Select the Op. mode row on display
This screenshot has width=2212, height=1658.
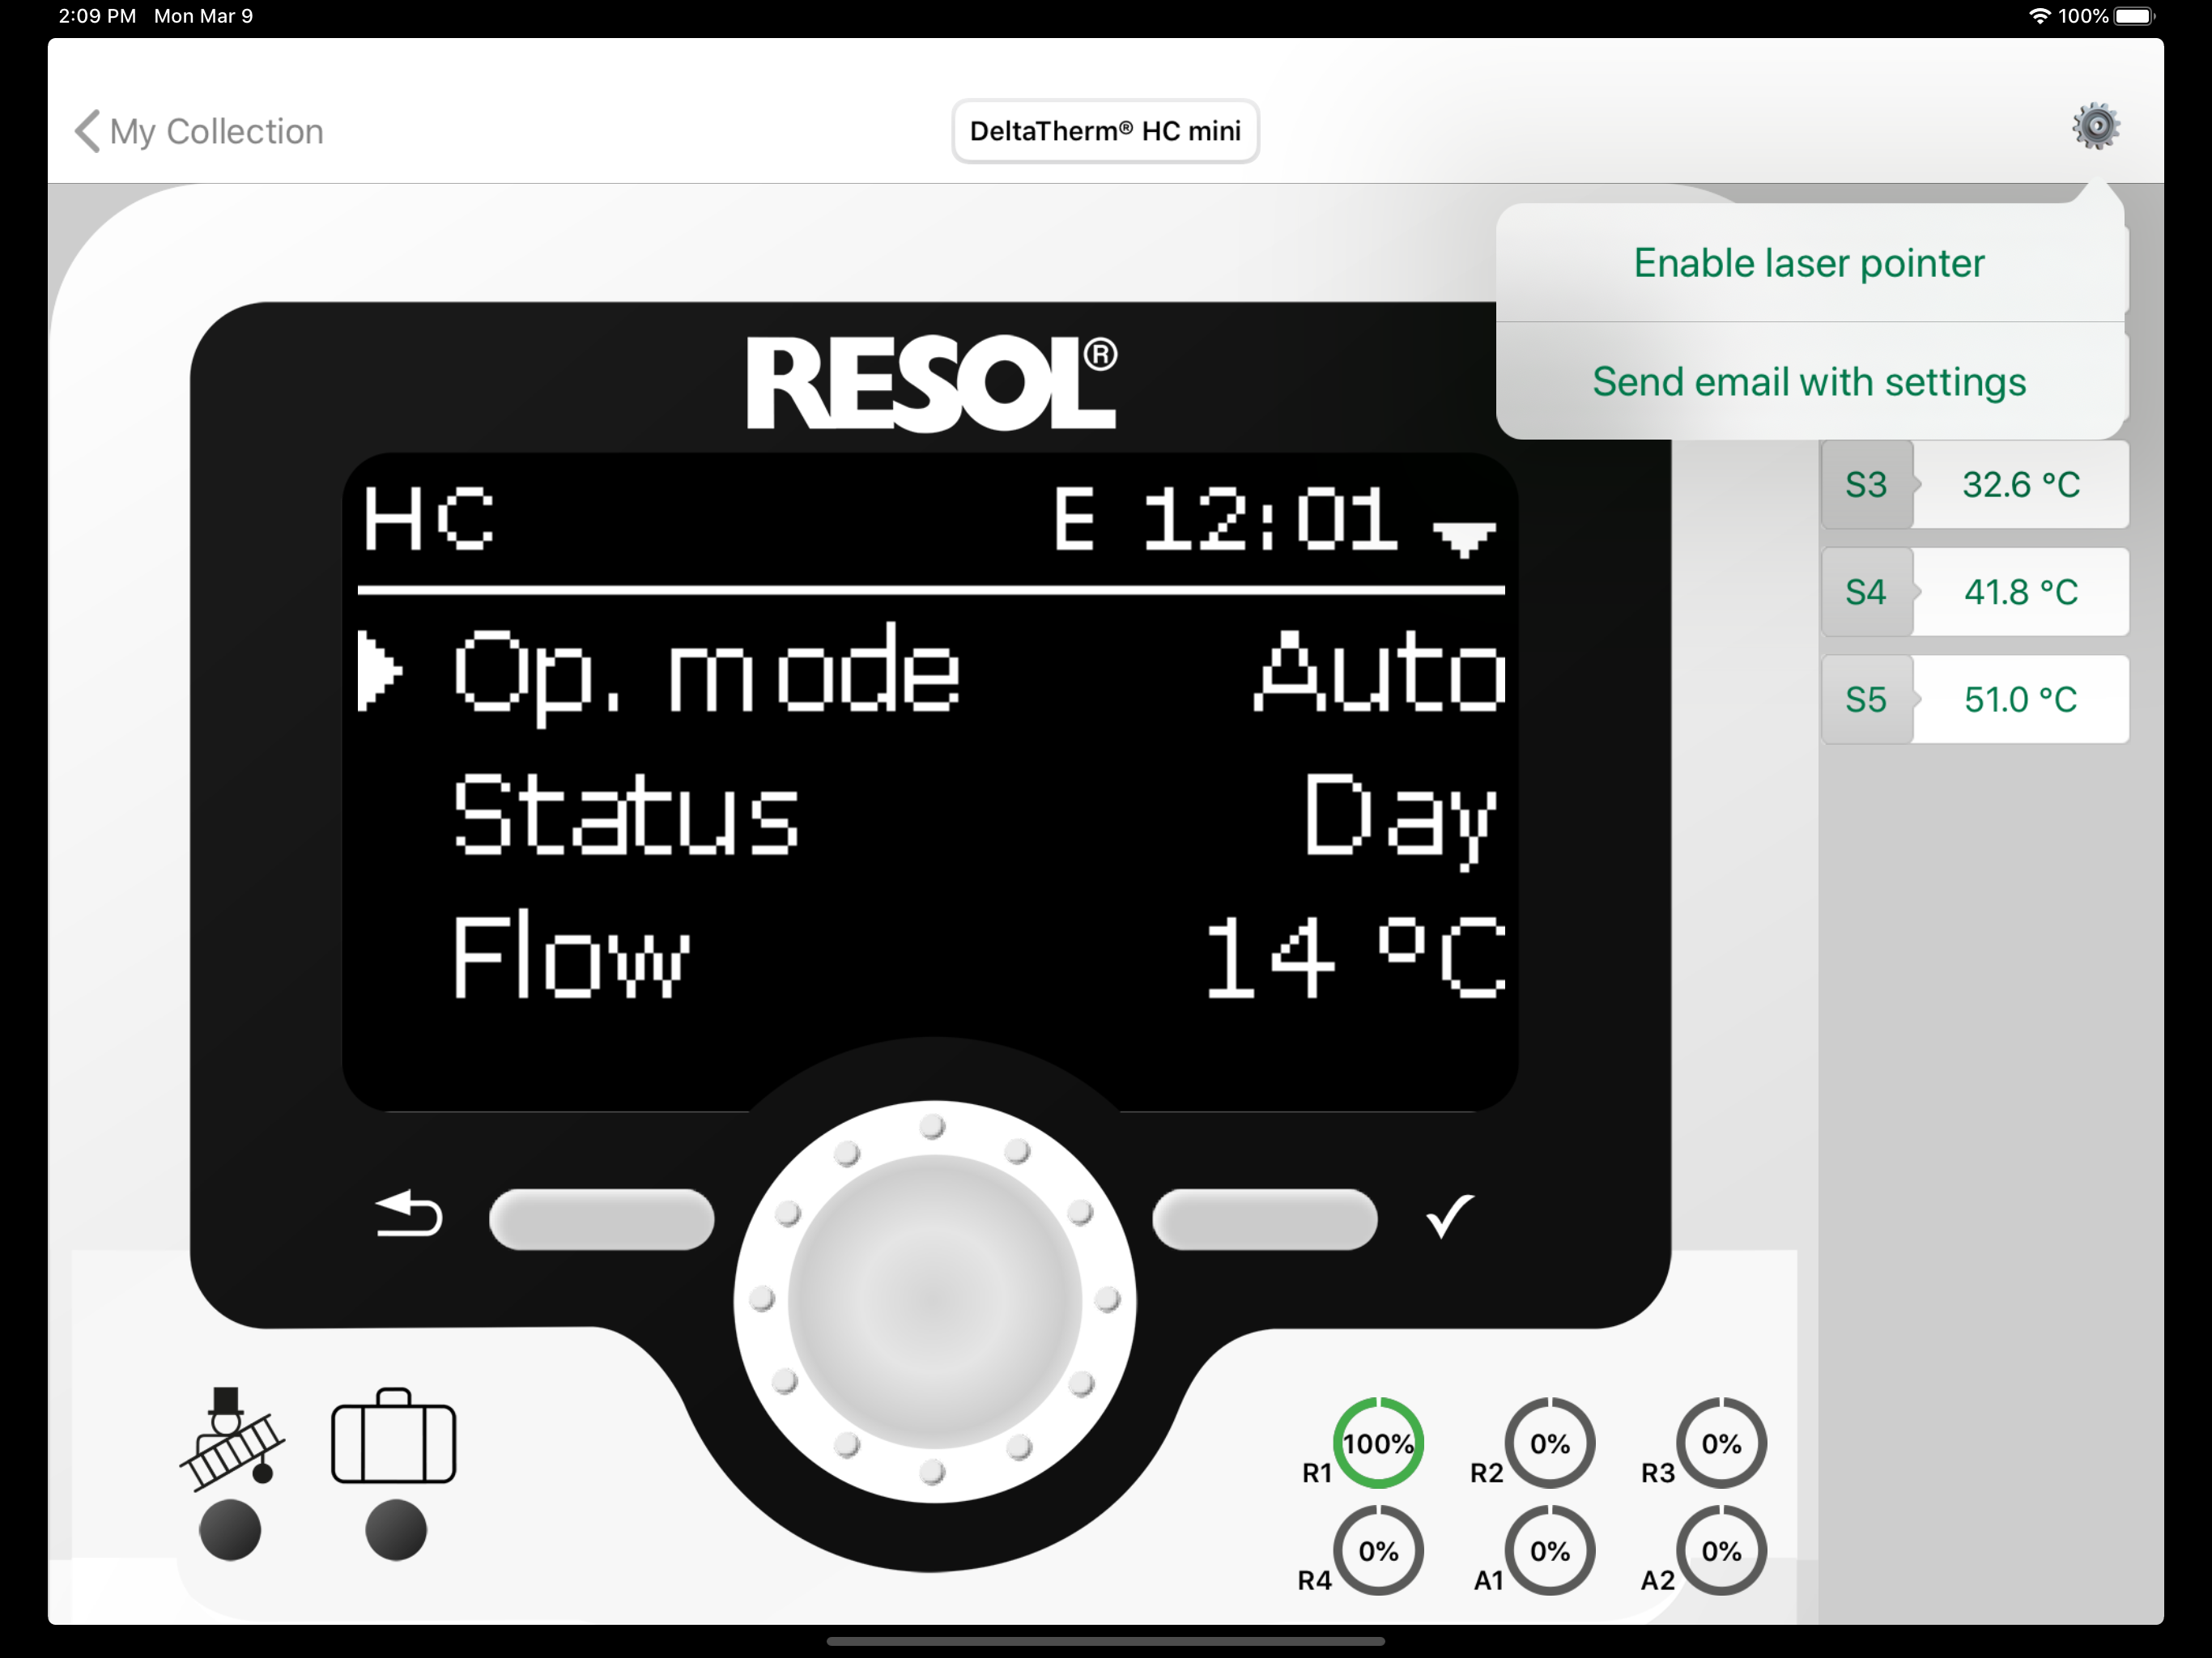[x=931, y=671]
